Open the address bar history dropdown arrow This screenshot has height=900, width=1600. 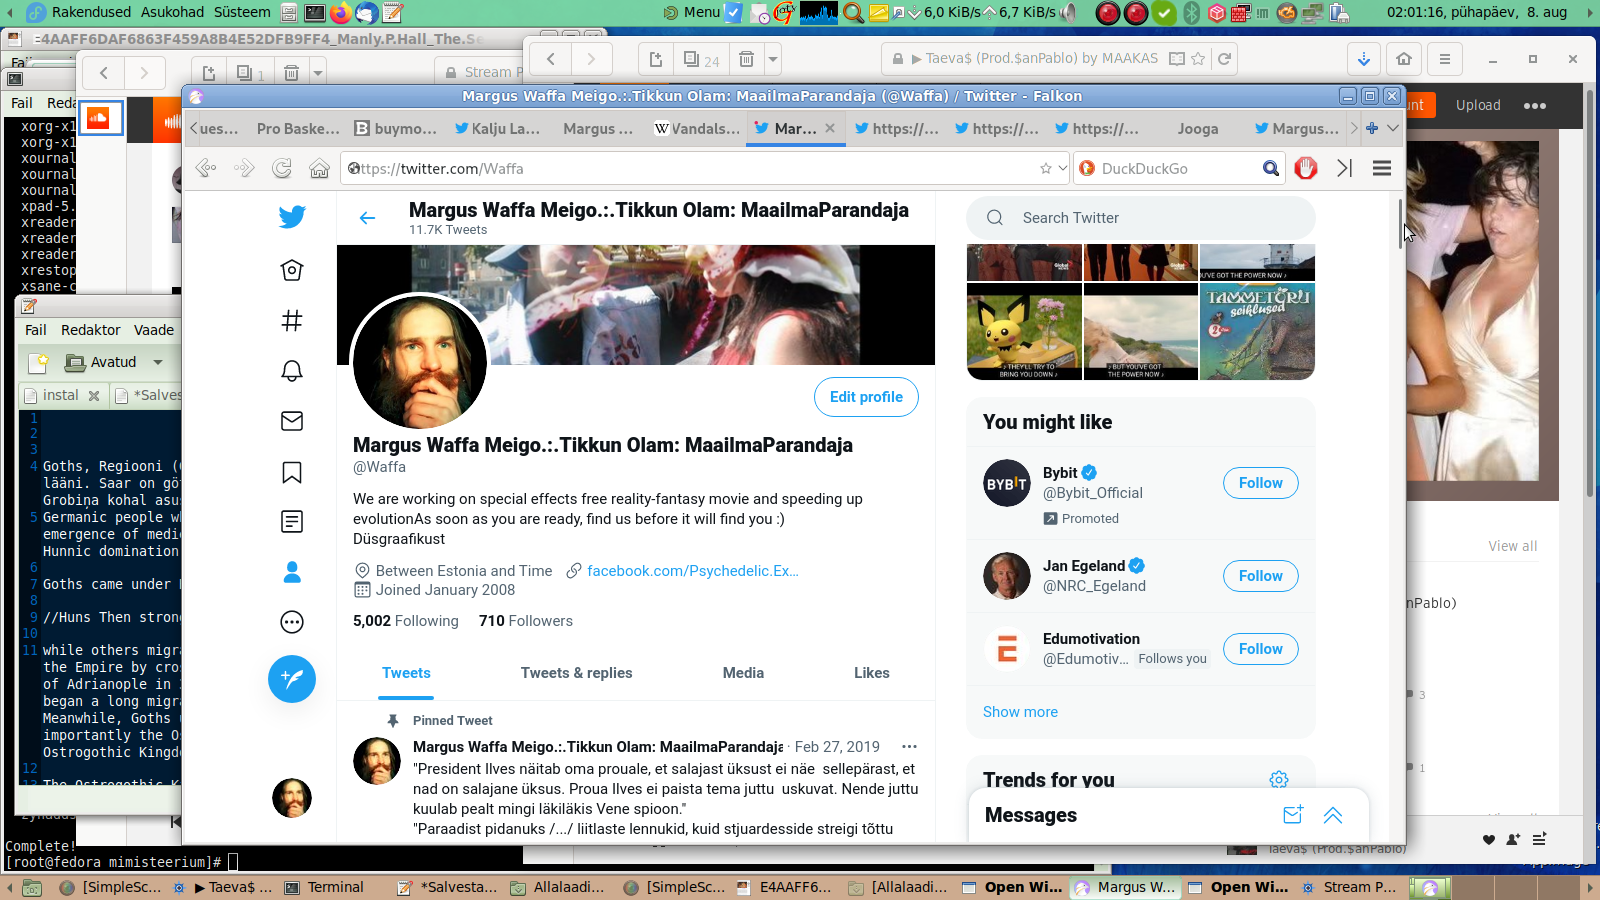point(1063,168)
